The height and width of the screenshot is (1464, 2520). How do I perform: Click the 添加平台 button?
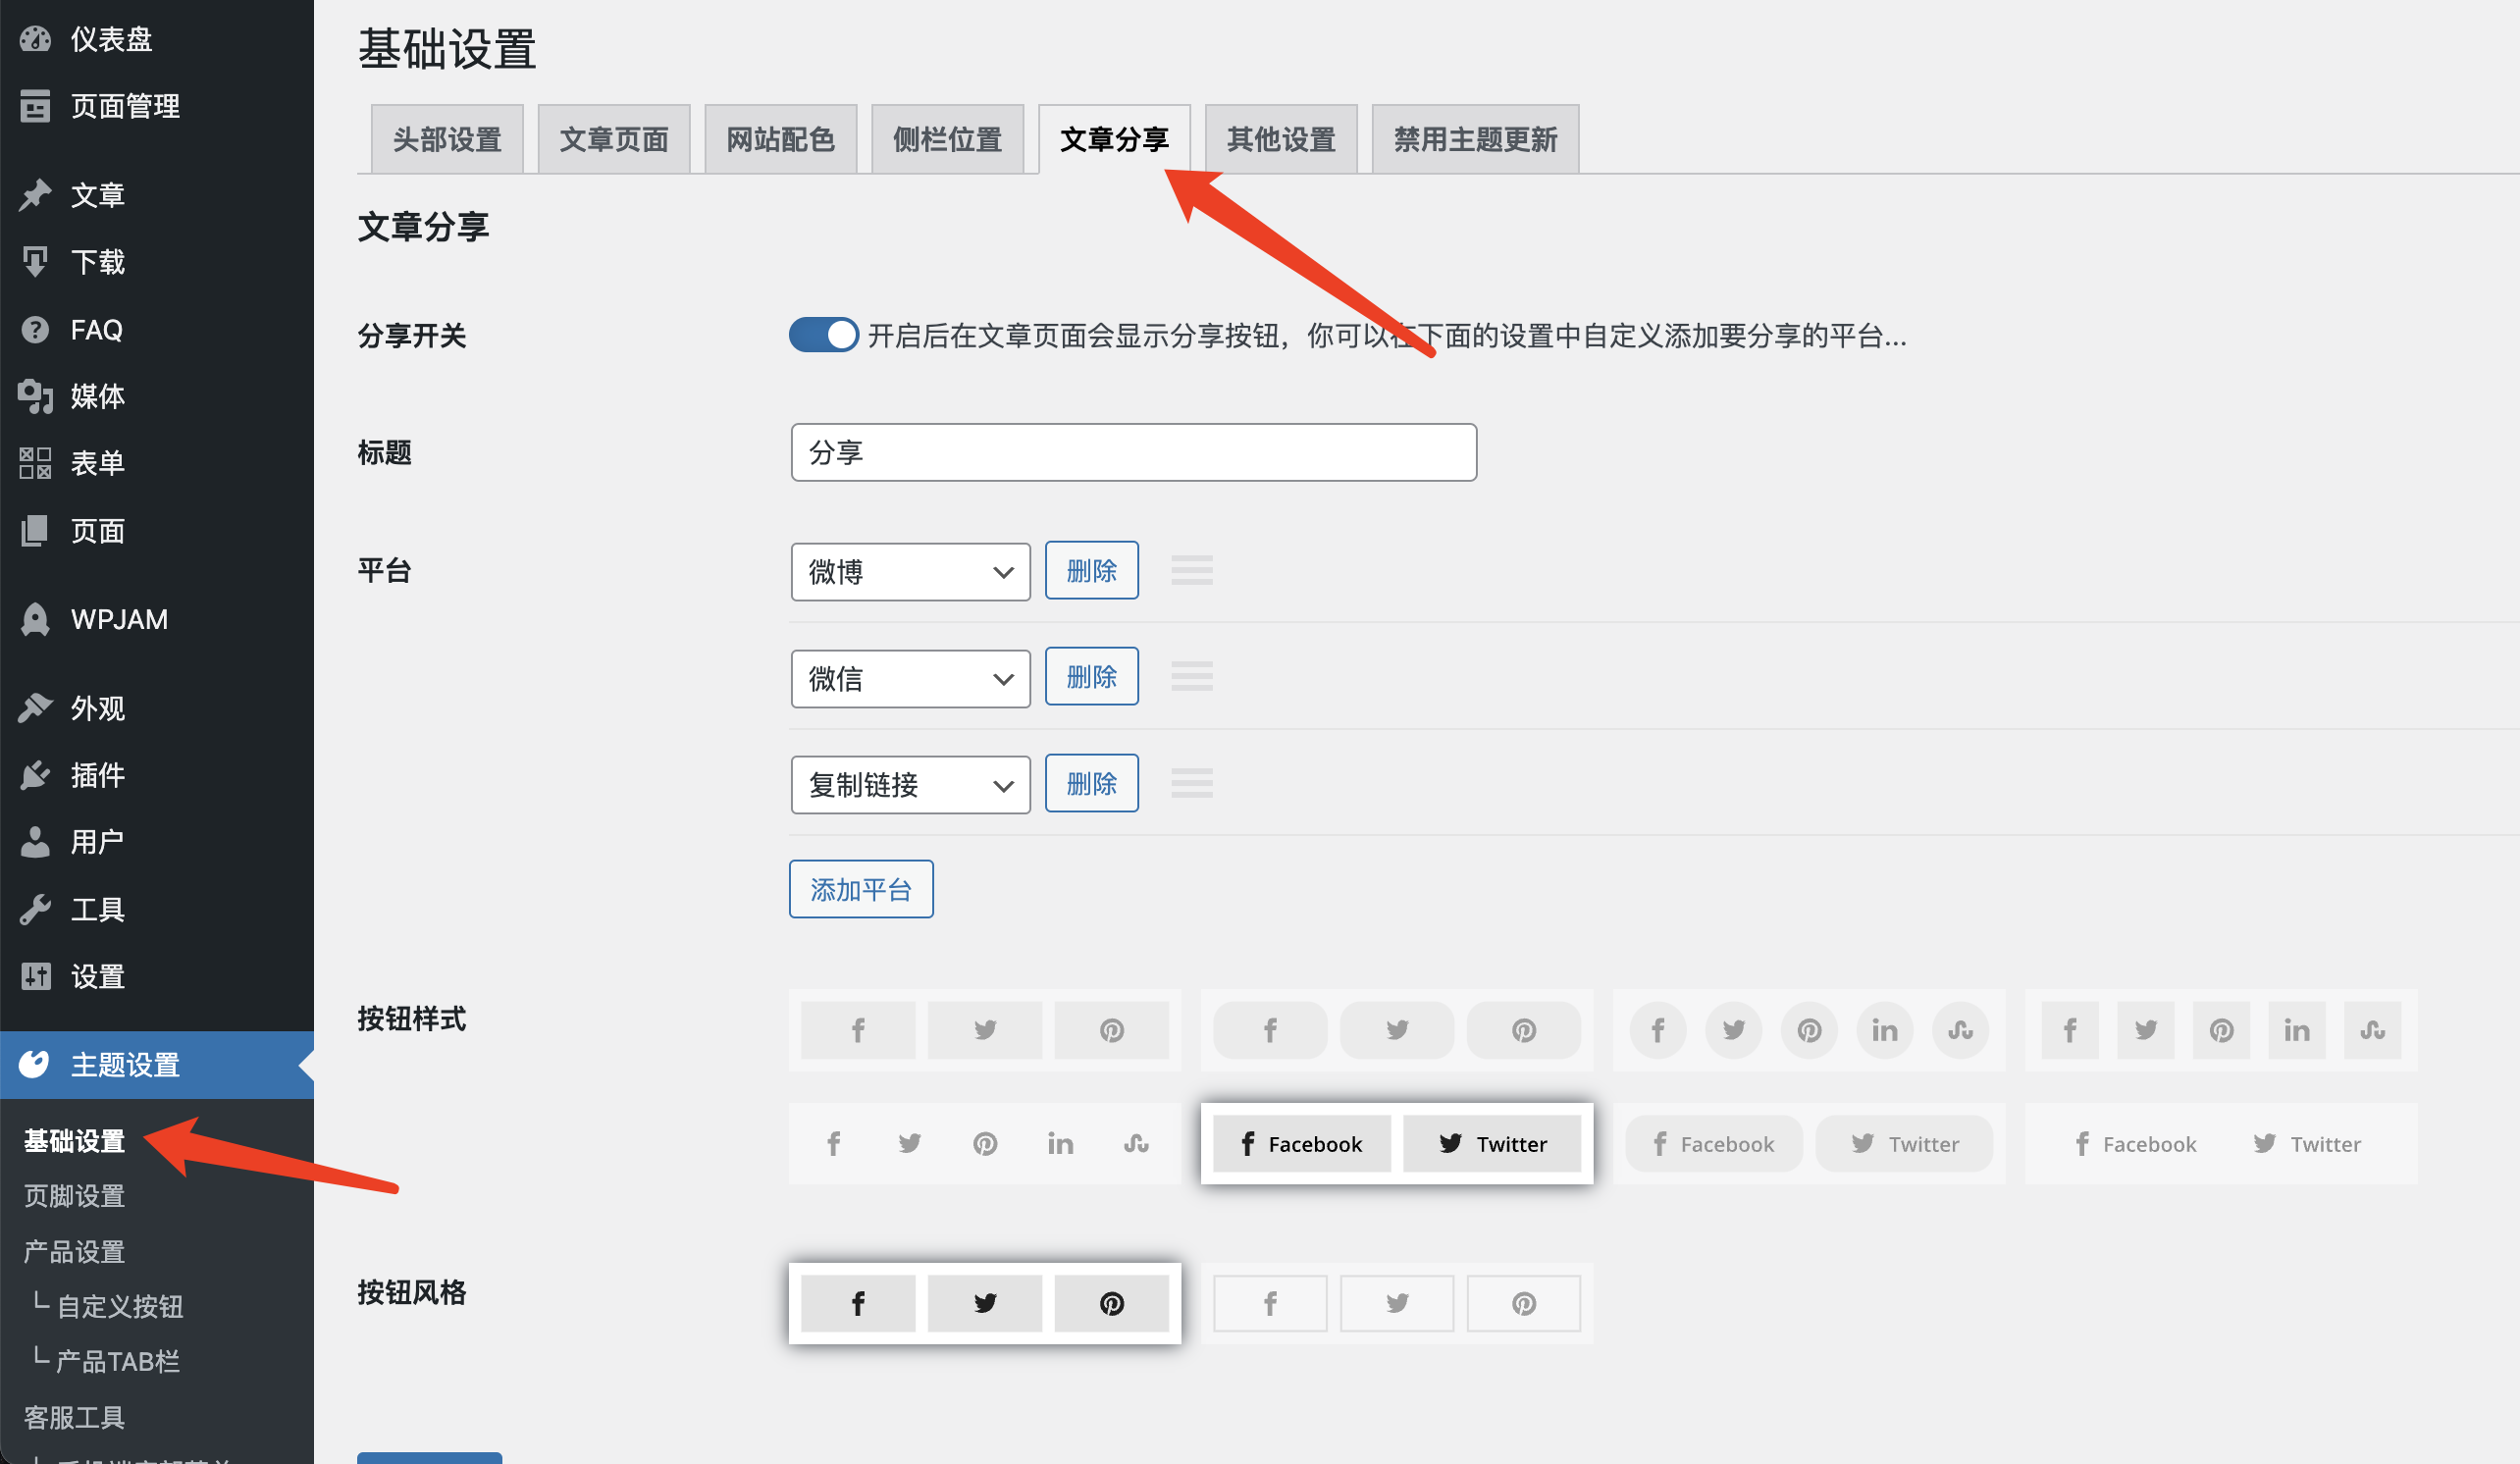tap(860, 891)
